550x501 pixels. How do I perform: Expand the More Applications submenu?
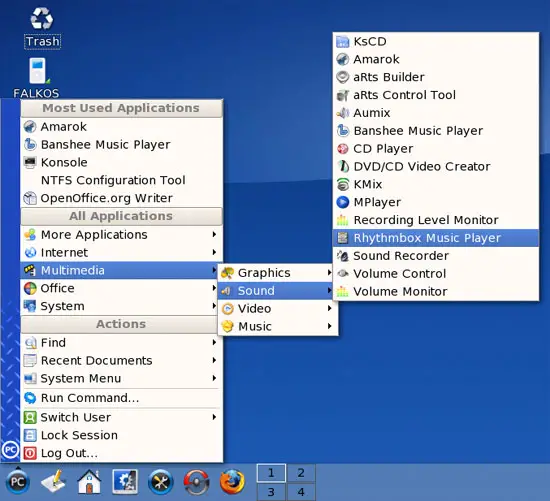pyautogui.click(x=121, y=234)
